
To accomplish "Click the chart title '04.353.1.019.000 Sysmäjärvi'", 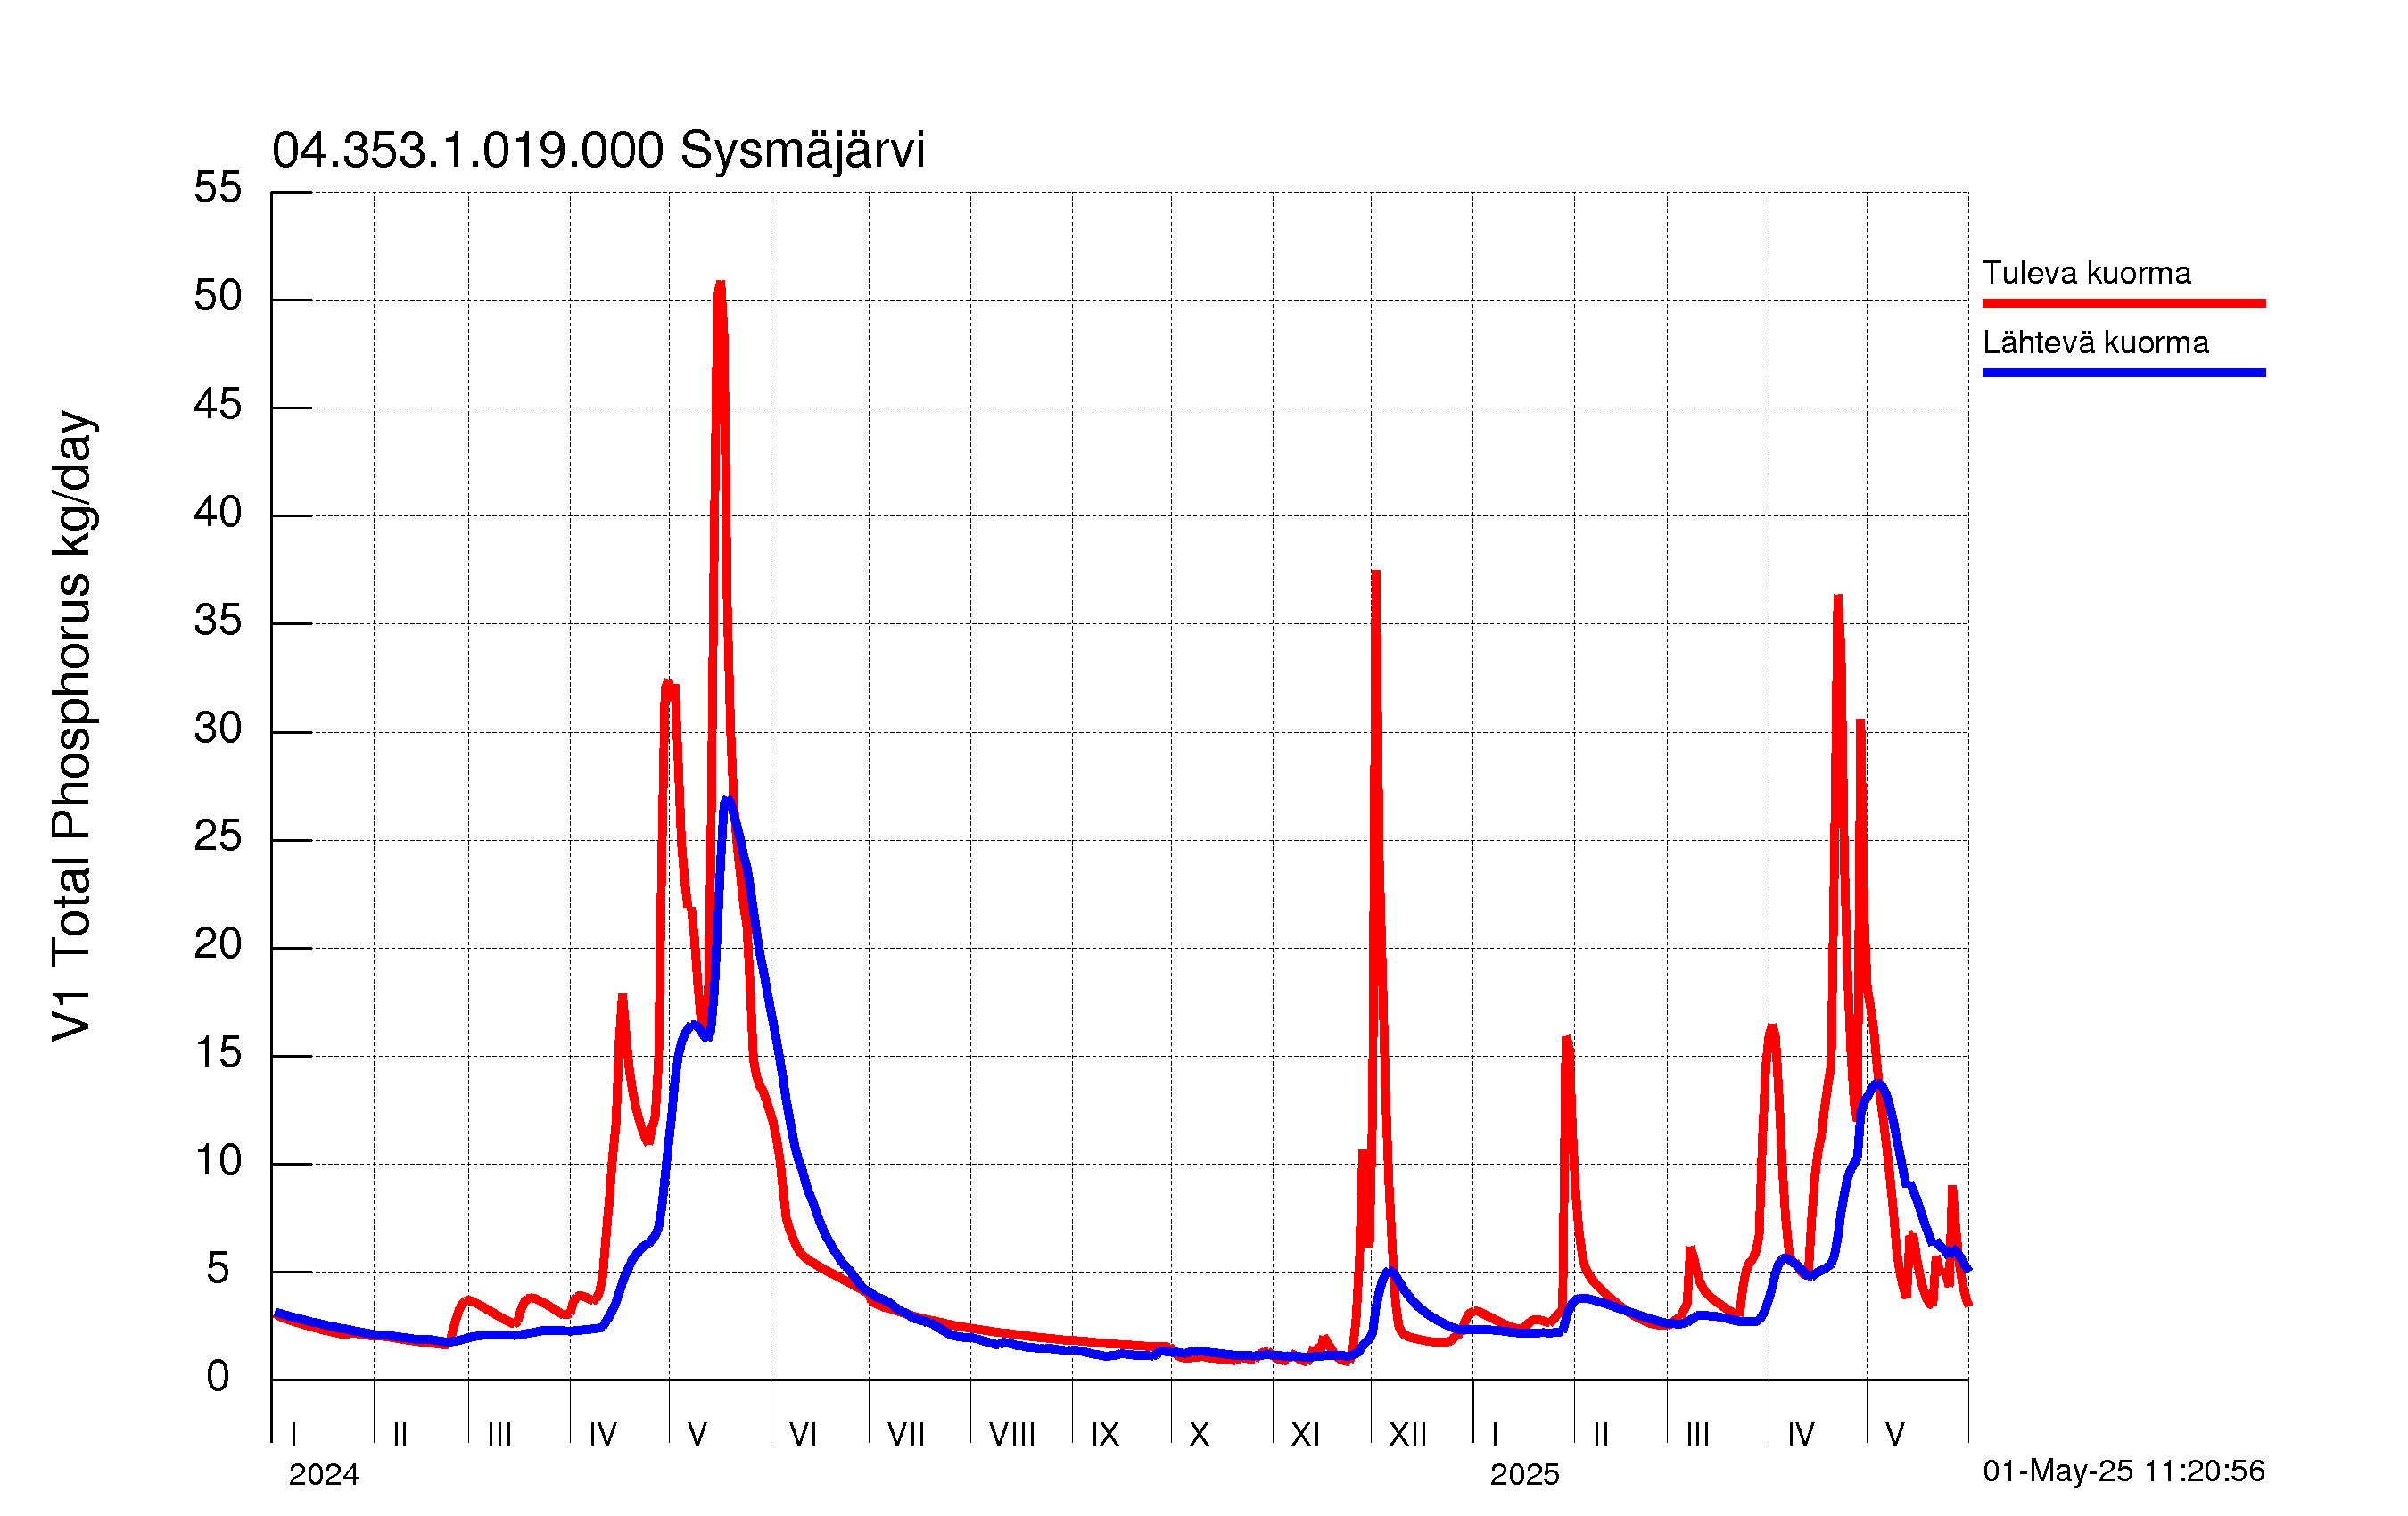I will (x=598, y=151).
